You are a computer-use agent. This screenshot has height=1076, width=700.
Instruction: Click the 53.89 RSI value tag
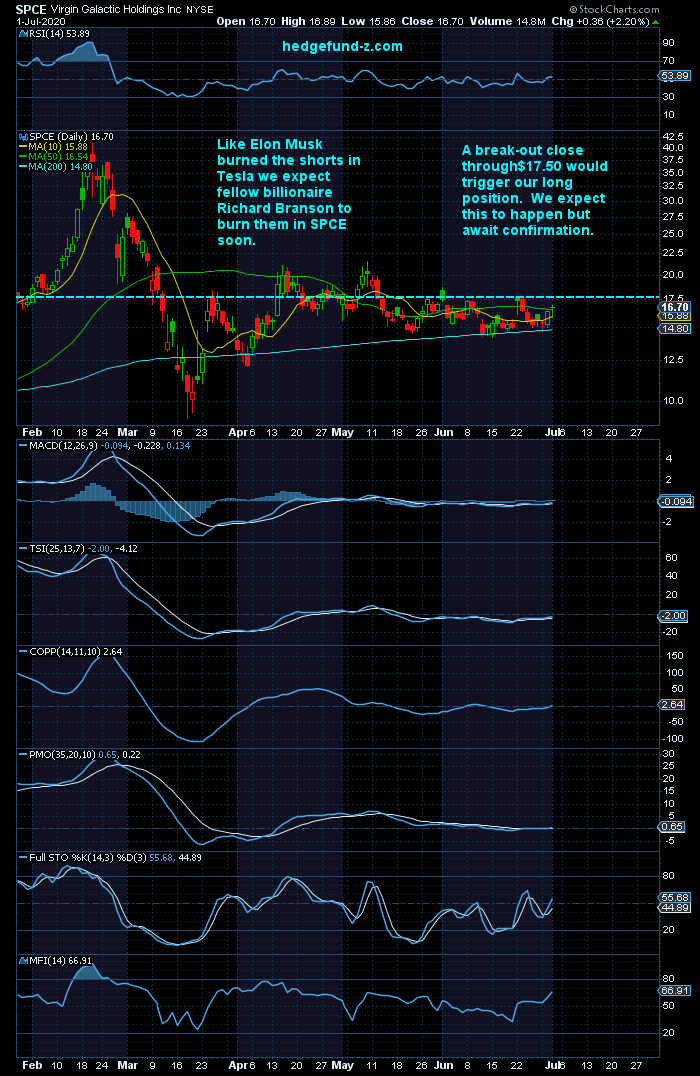coord(675,76)
